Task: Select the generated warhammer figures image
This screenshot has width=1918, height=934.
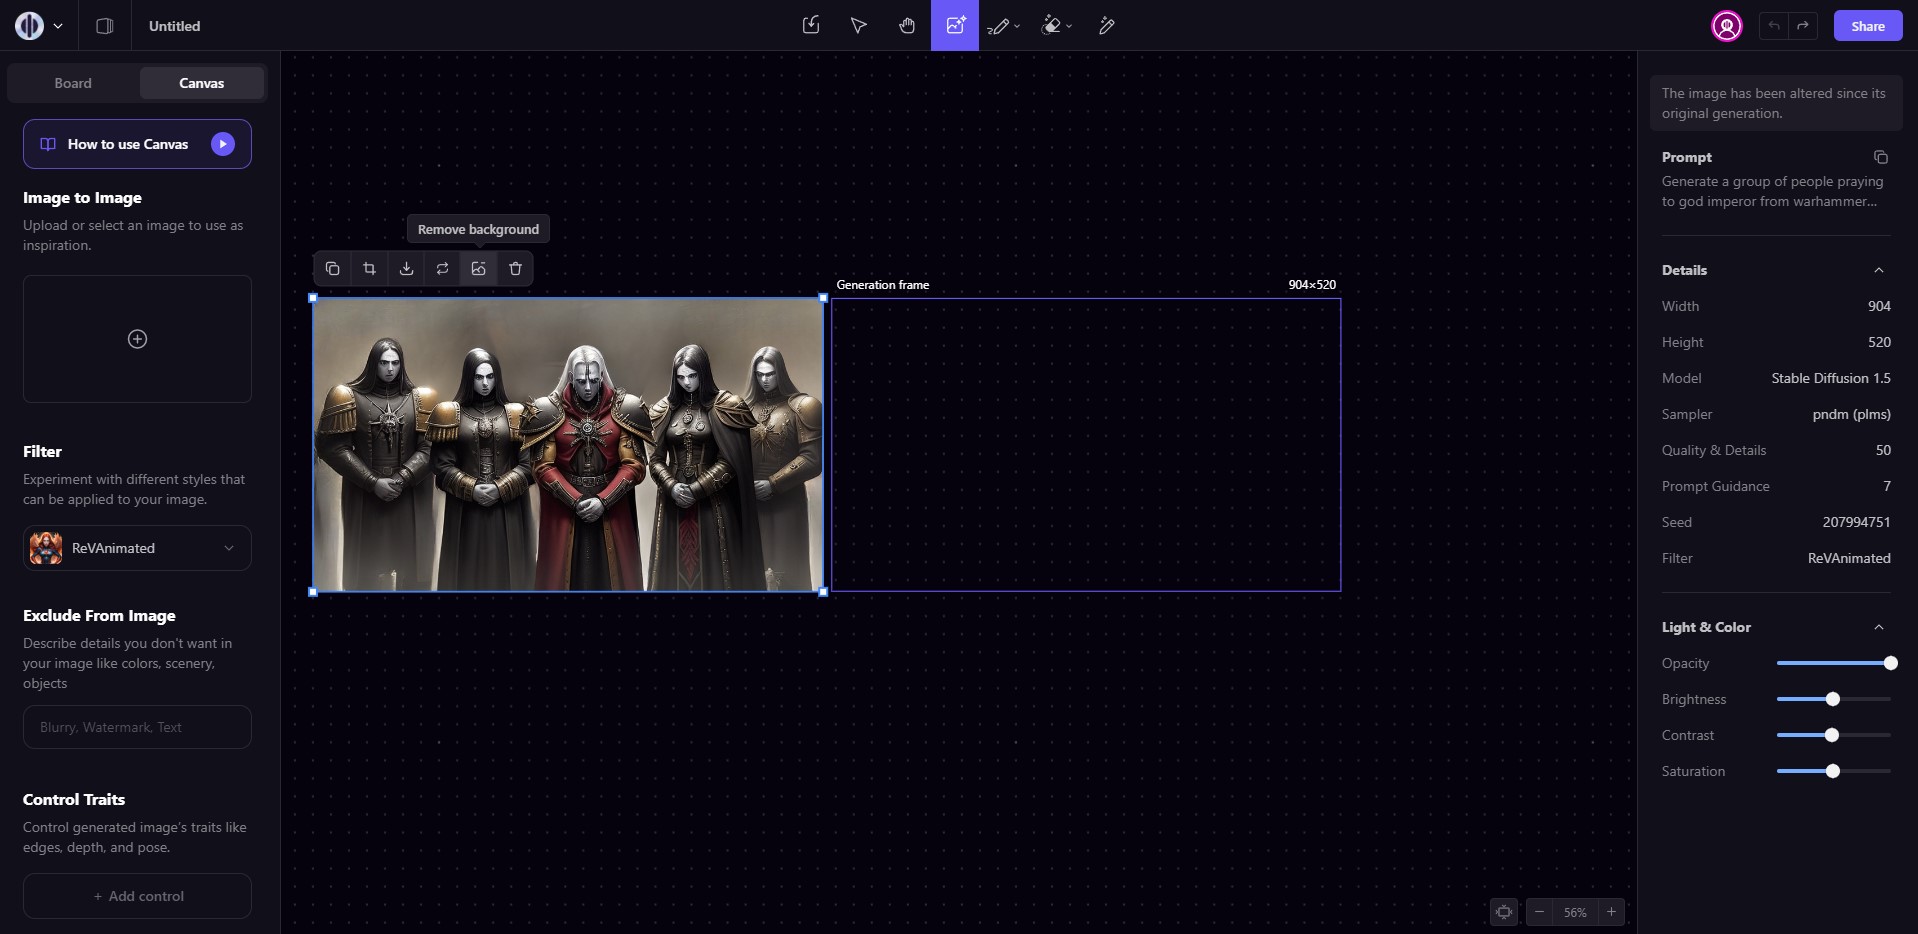Action: click(x=568, y=445)
